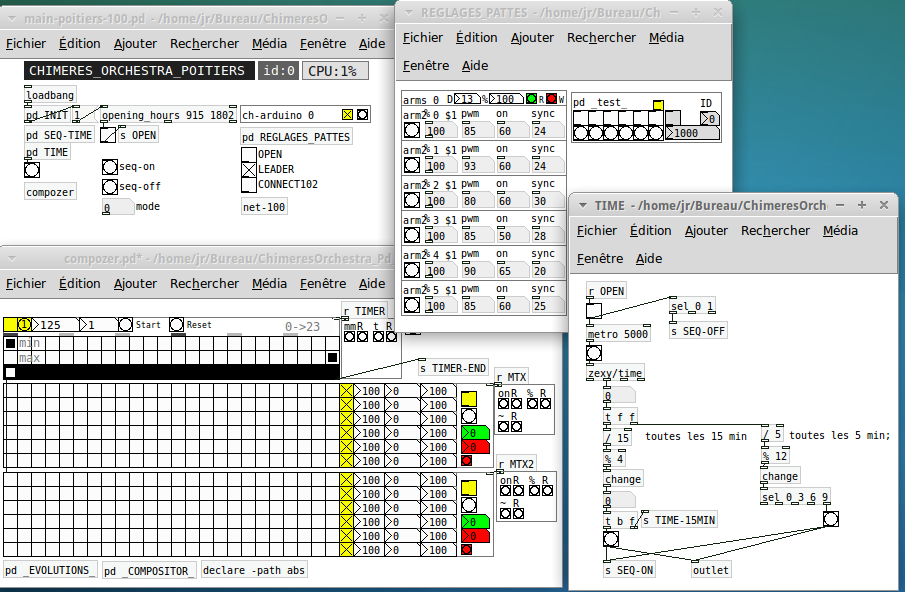The image size is (905, 592).
Task: Open window menu arrow of main-poitiers-100.pd window
Action: [x=12, y=18]
